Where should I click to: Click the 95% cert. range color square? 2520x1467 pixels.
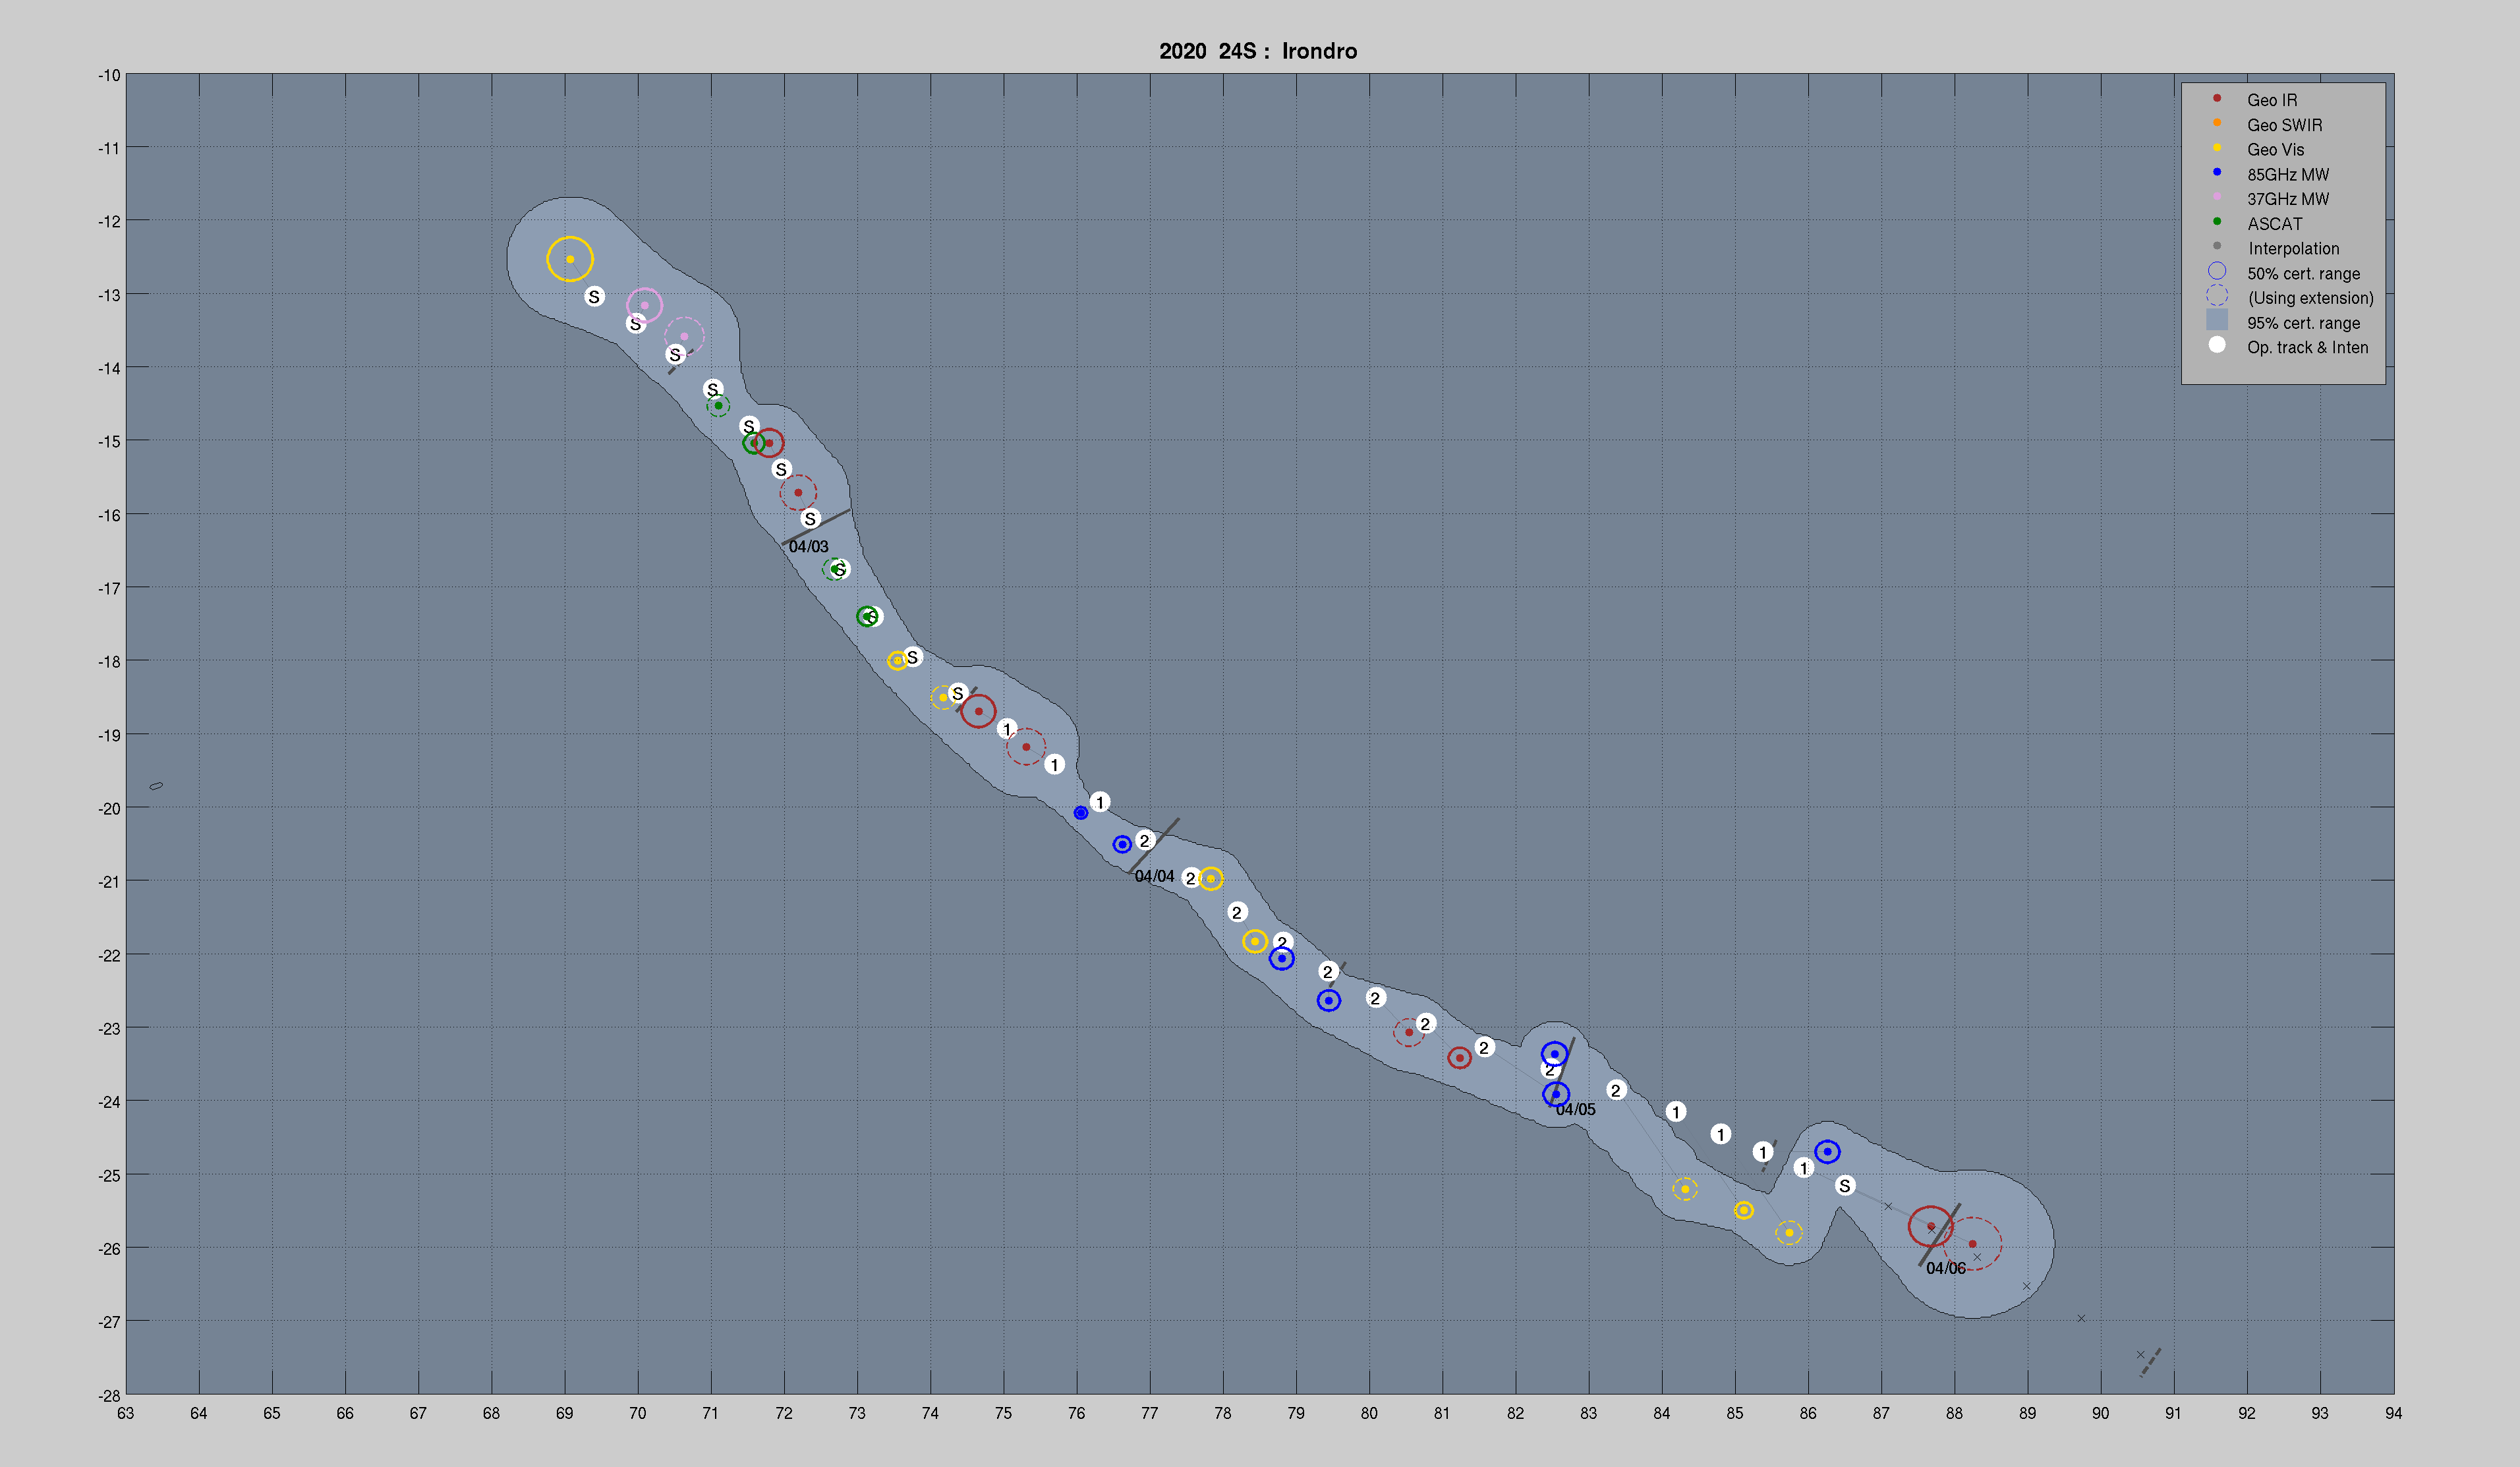coord(2216,320)
